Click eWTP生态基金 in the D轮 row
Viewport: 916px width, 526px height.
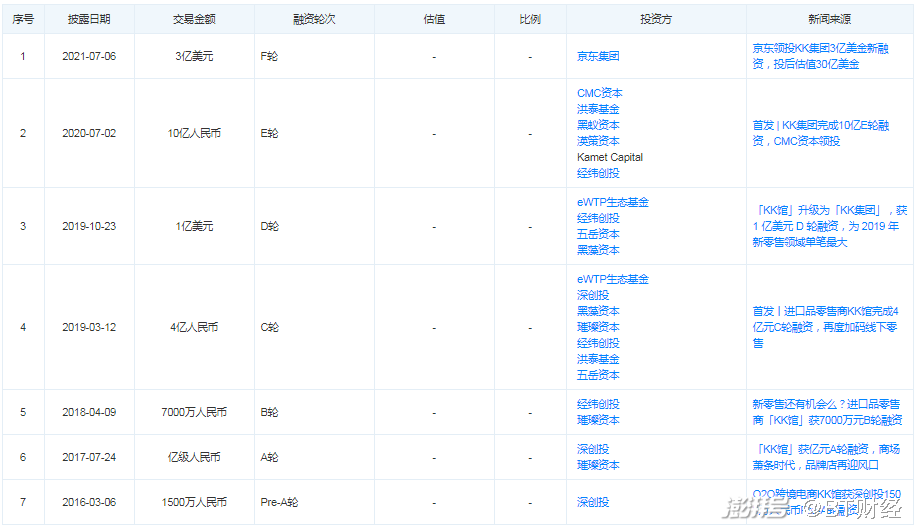click(x=612, y=202)
